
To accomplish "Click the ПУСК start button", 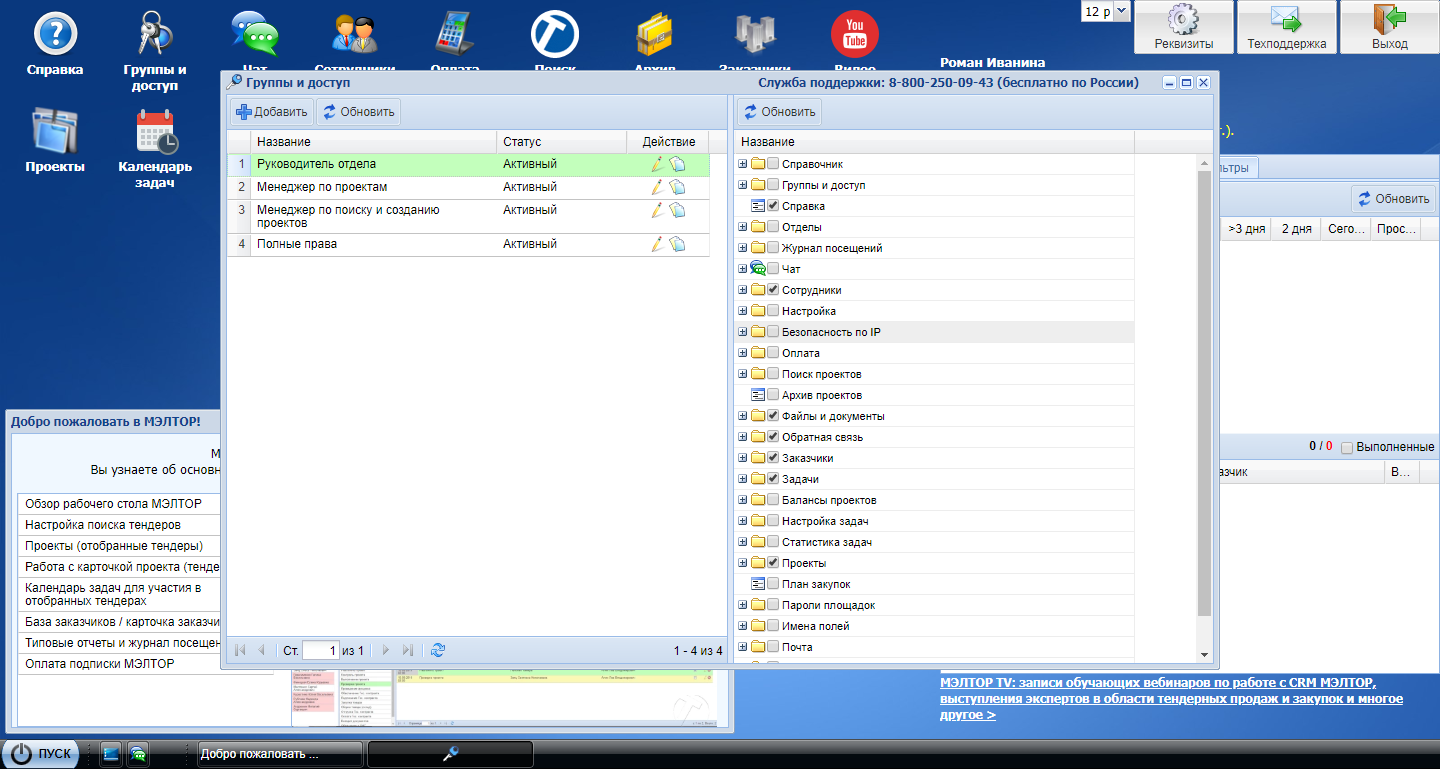I will point(43,754).
